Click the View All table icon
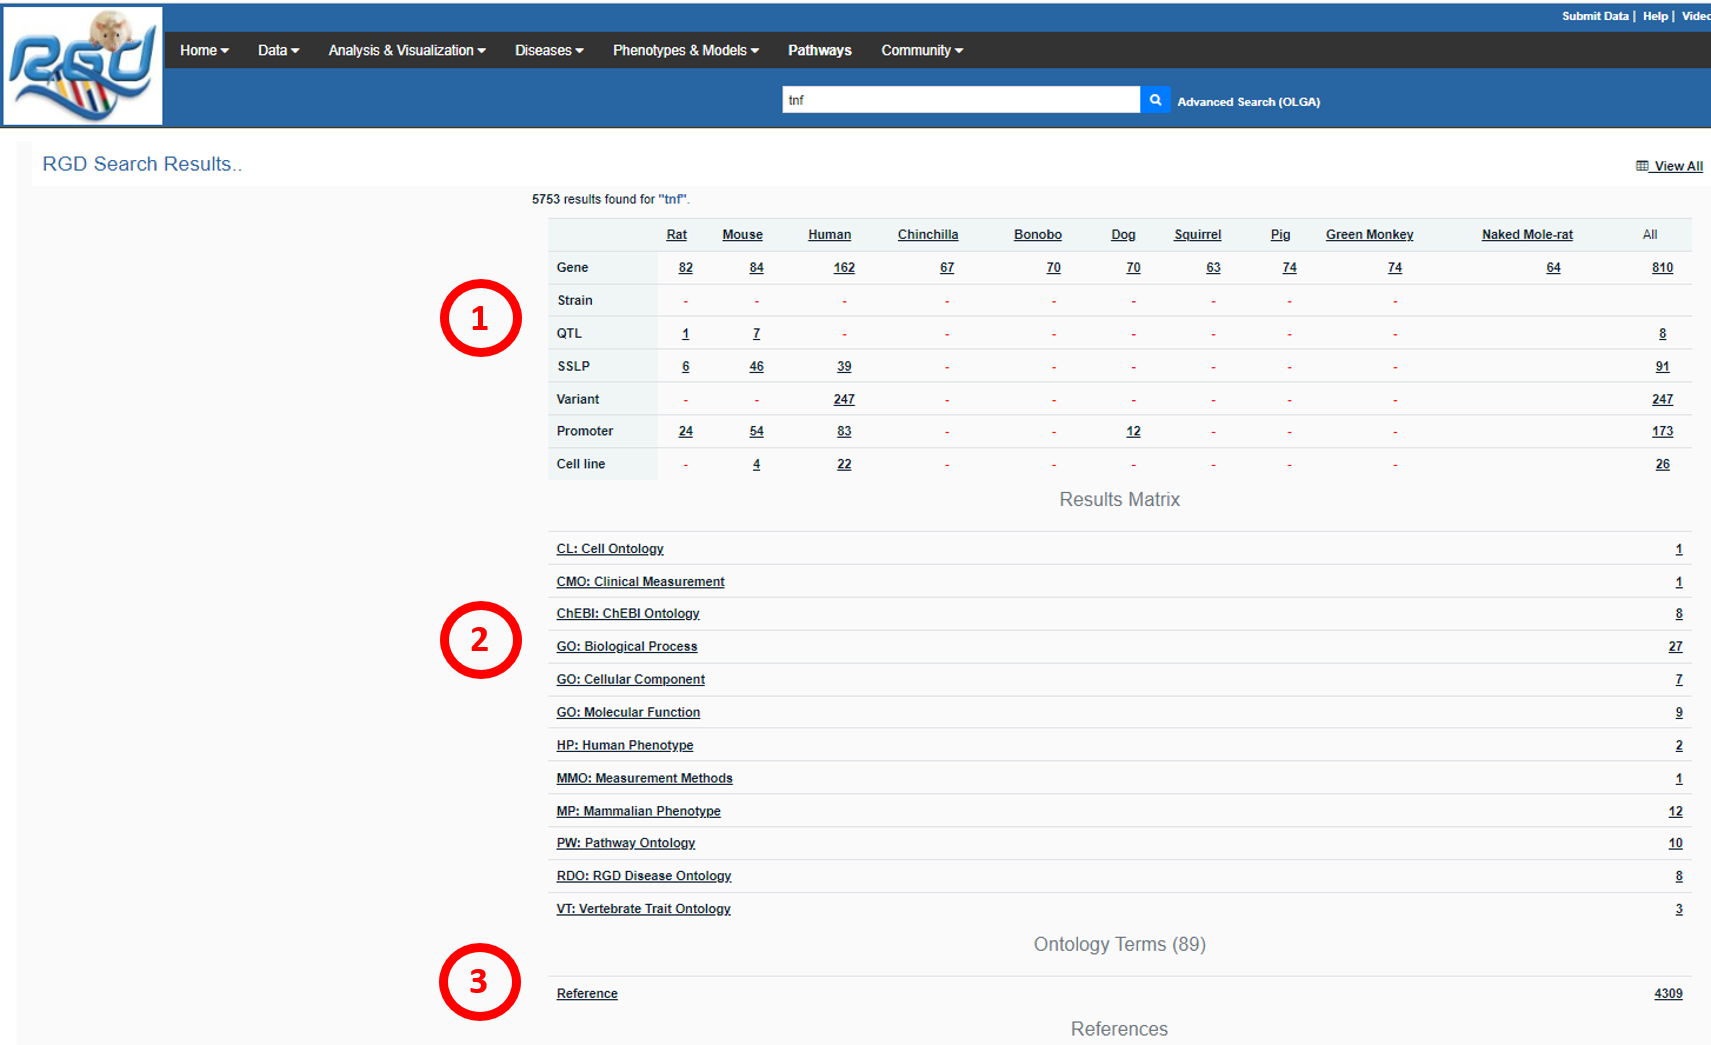The image size is (1711, 1045). point(1641,166)
